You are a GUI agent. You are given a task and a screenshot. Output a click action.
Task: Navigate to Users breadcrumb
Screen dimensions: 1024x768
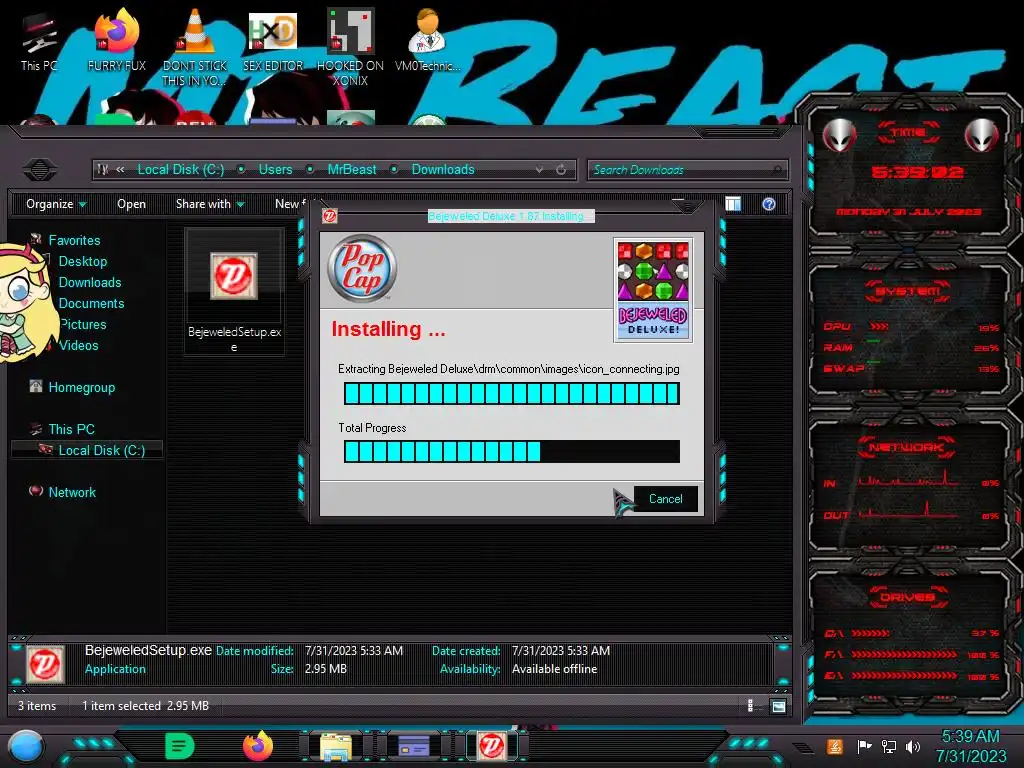point(276,169)
